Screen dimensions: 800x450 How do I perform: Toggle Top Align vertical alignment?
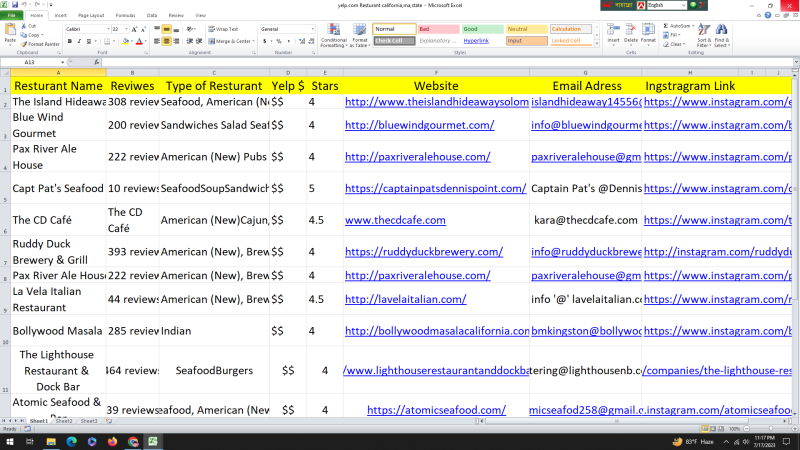[x=157, y=30]
